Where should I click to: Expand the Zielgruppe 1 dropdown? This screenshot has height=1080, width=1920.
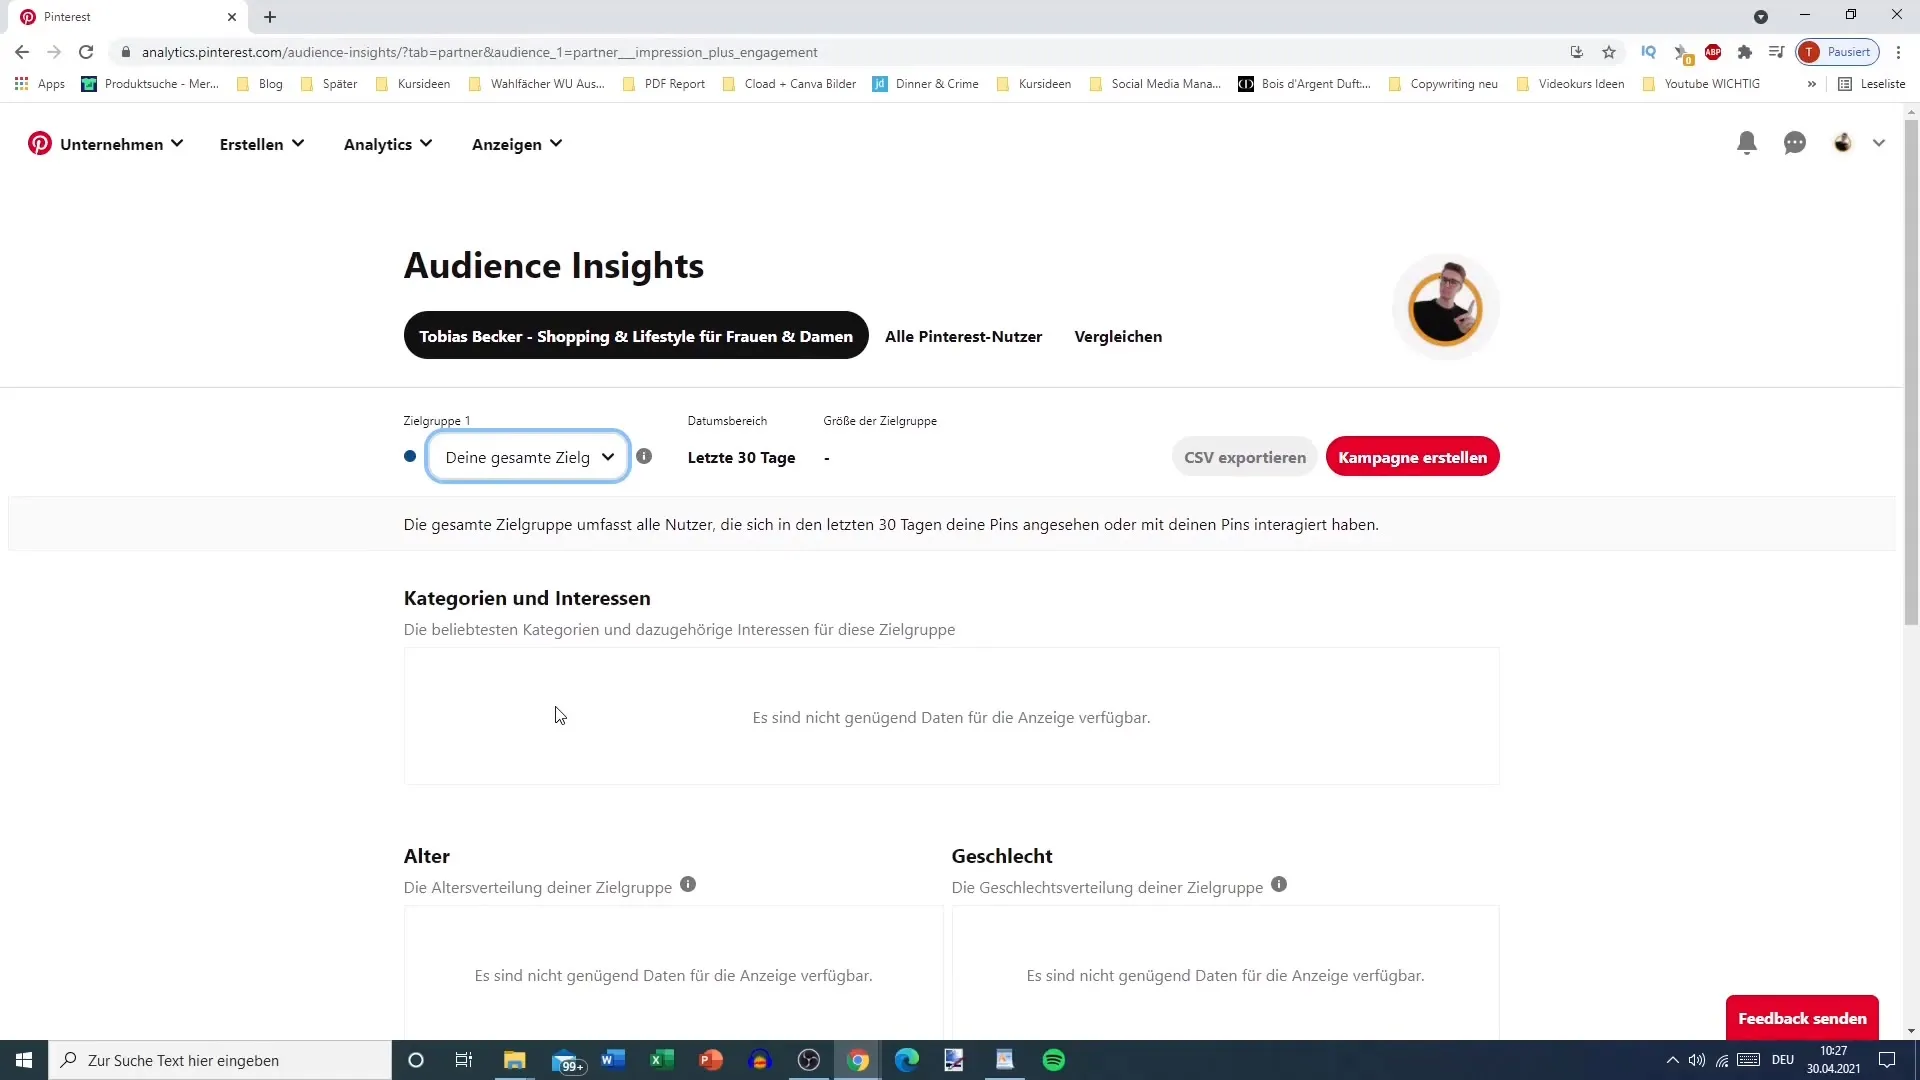607,456
